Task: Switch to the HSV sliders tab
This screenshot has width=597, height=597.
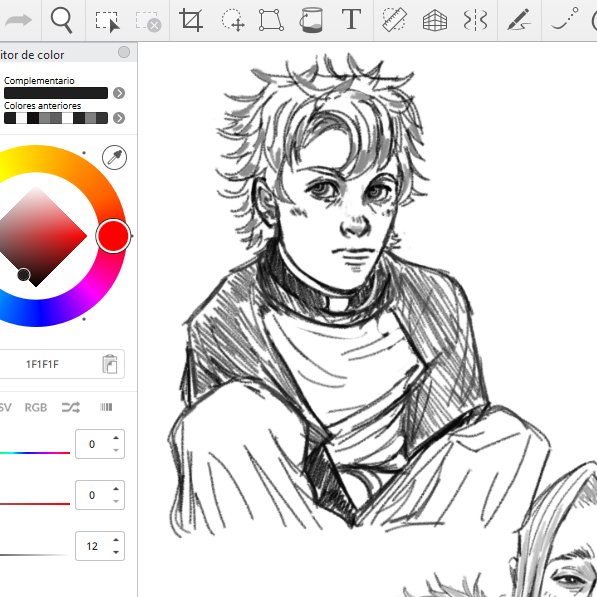Action: (5, 408)
